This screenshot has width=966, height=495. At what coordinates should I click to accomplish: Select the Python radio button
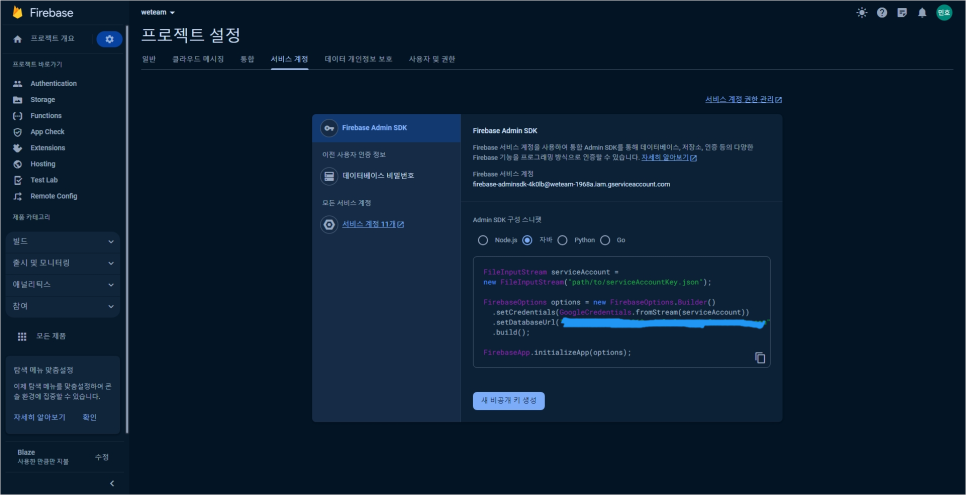562,240
